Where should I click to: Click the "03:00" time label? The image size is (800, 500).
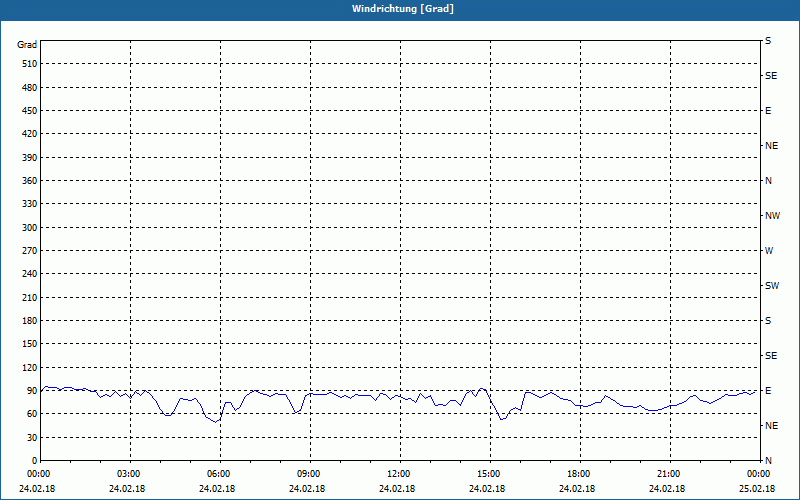coord(127,474)
